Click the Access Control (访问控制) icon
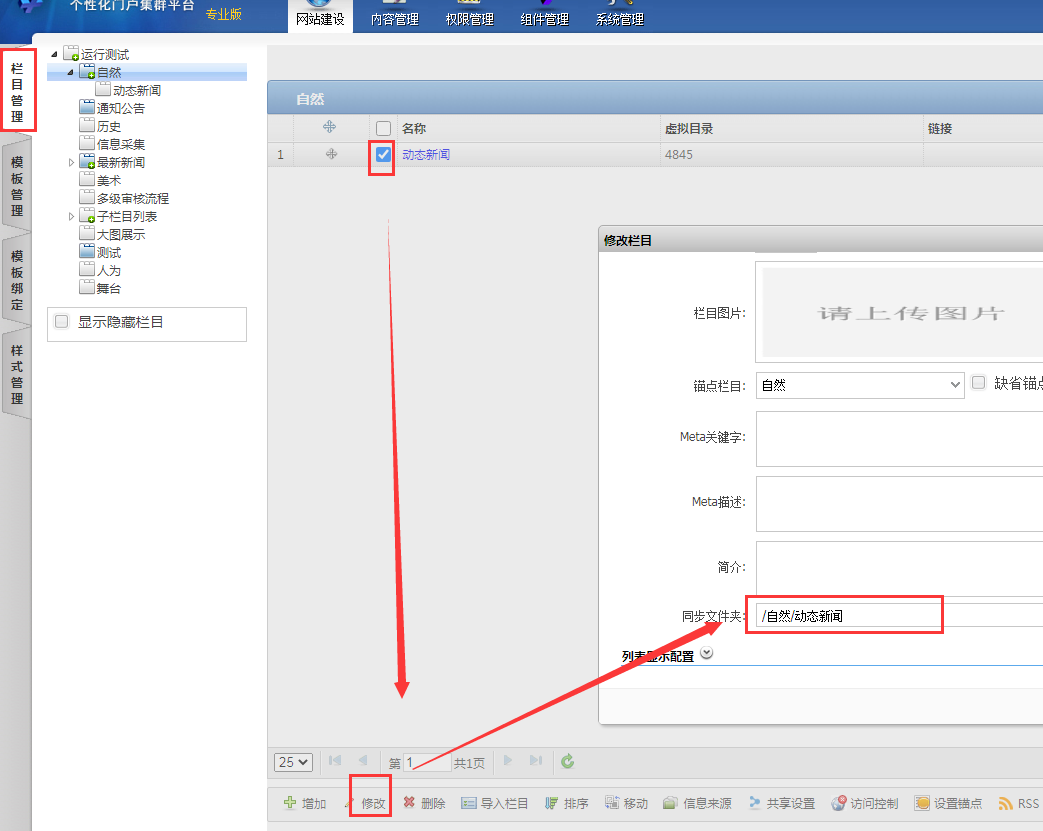Image resolution: width=1043 pixels, height=831 pixels. coord(838,803)
